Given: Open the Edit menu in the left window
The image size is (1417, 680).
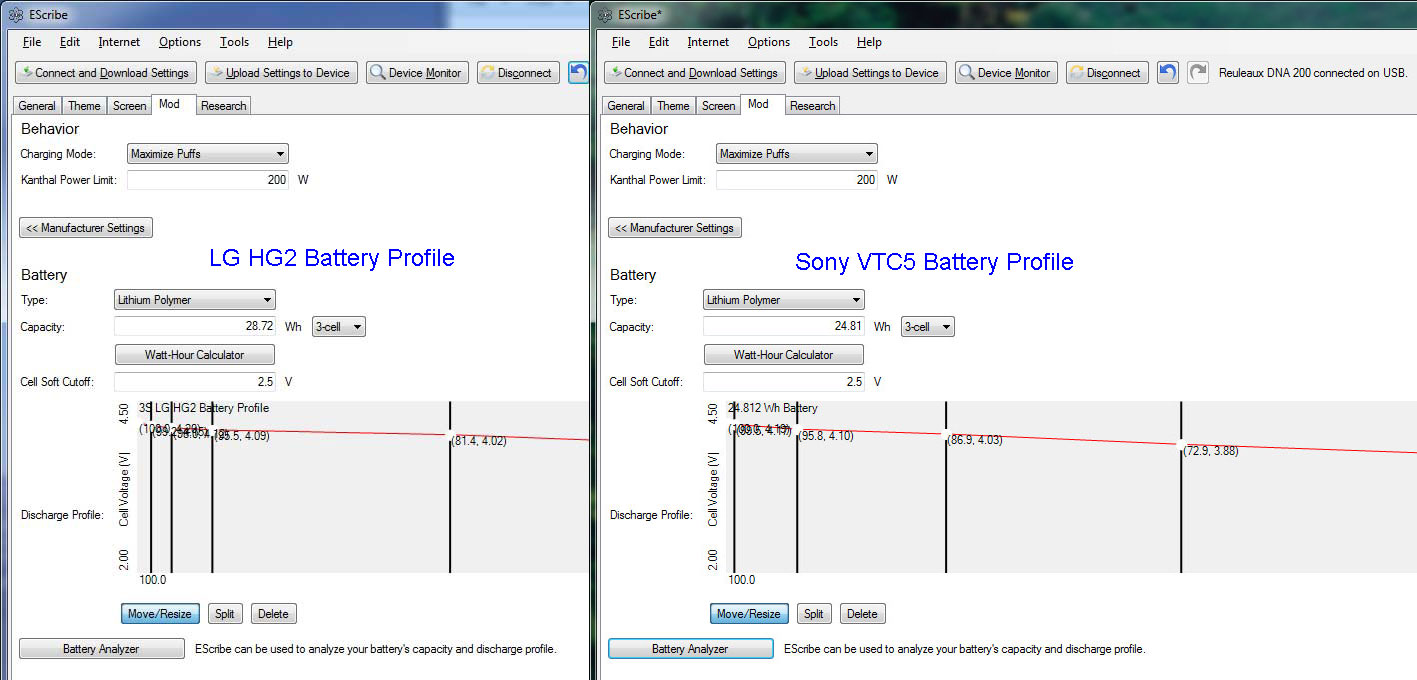Looking at the screenshot, I should coord(70,42).
